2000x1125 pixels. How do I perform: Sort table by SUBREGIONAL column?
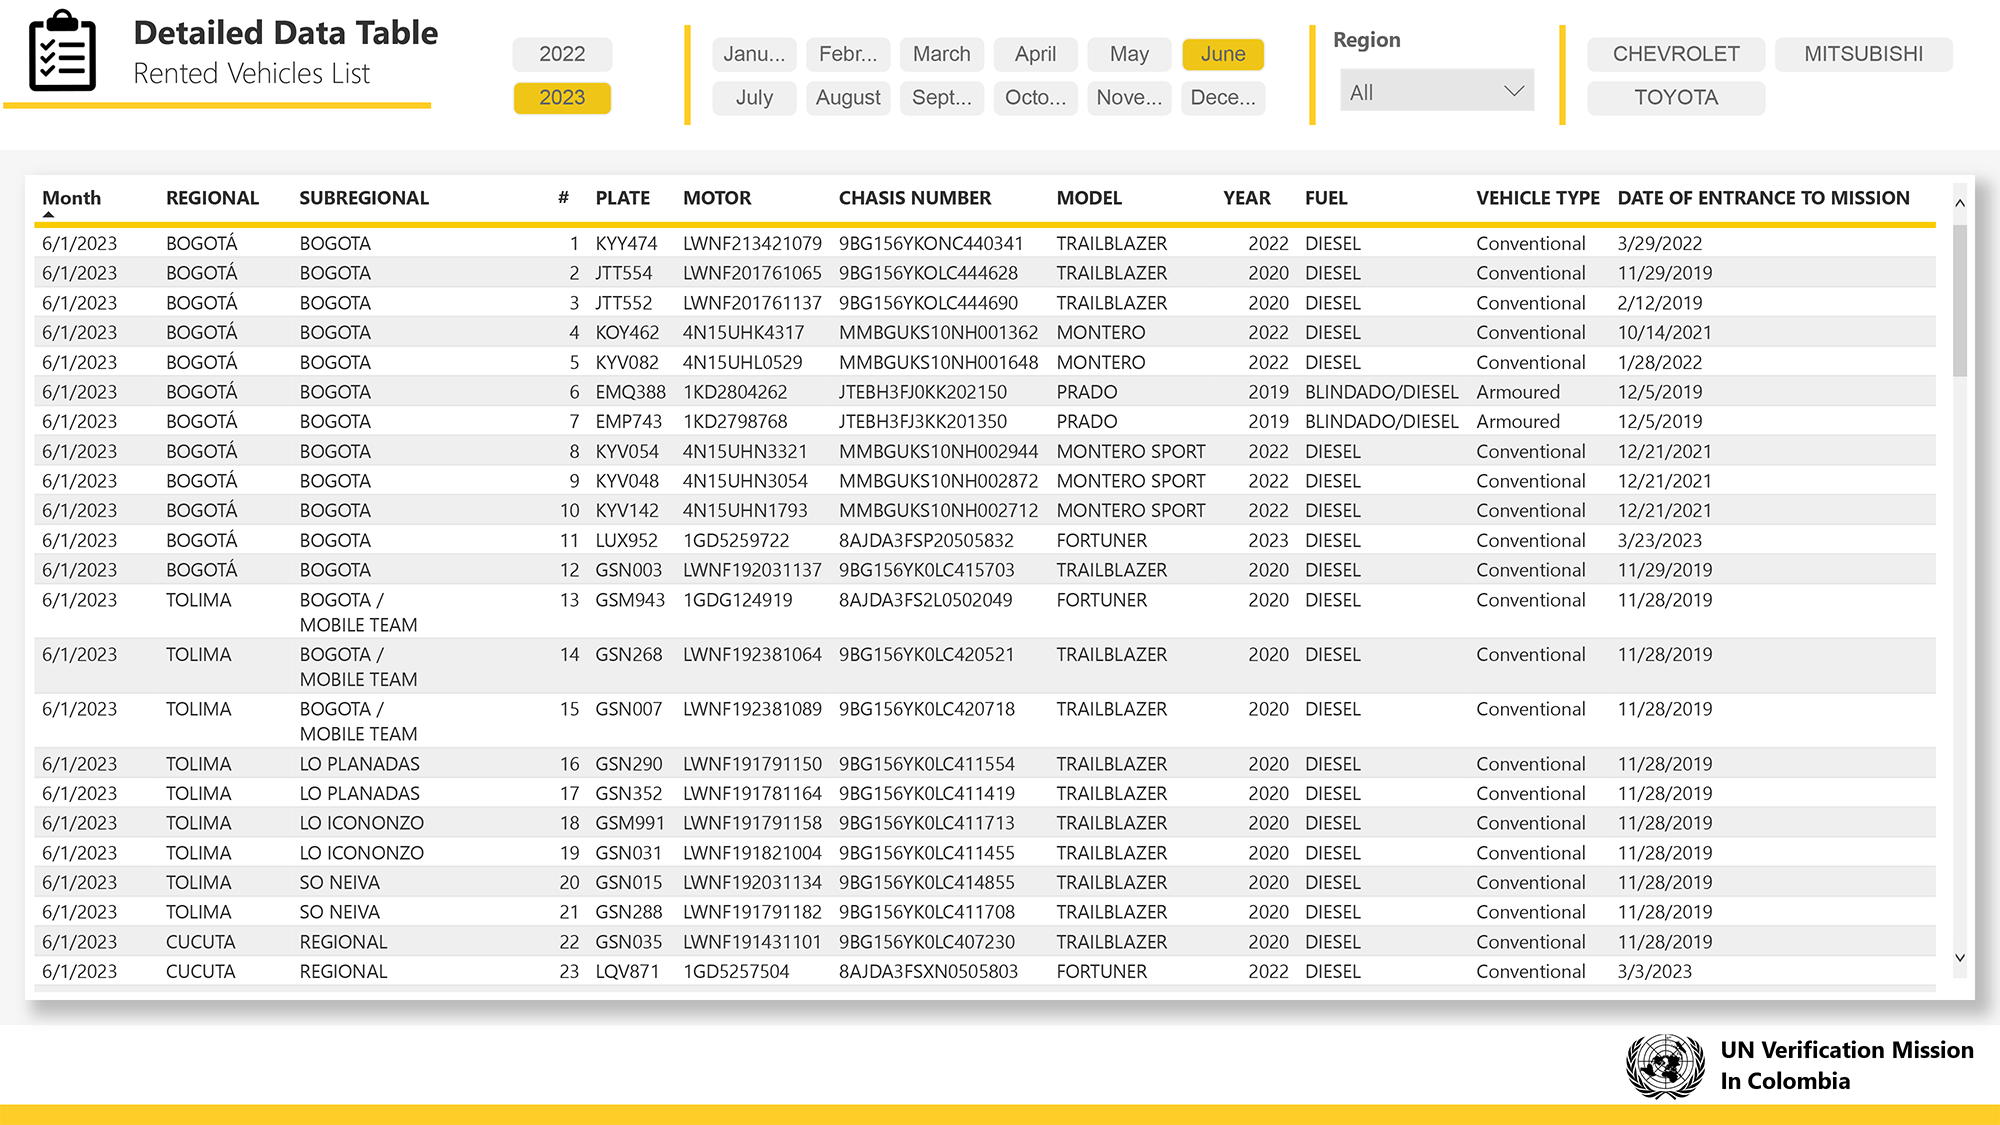click(364, 198)
